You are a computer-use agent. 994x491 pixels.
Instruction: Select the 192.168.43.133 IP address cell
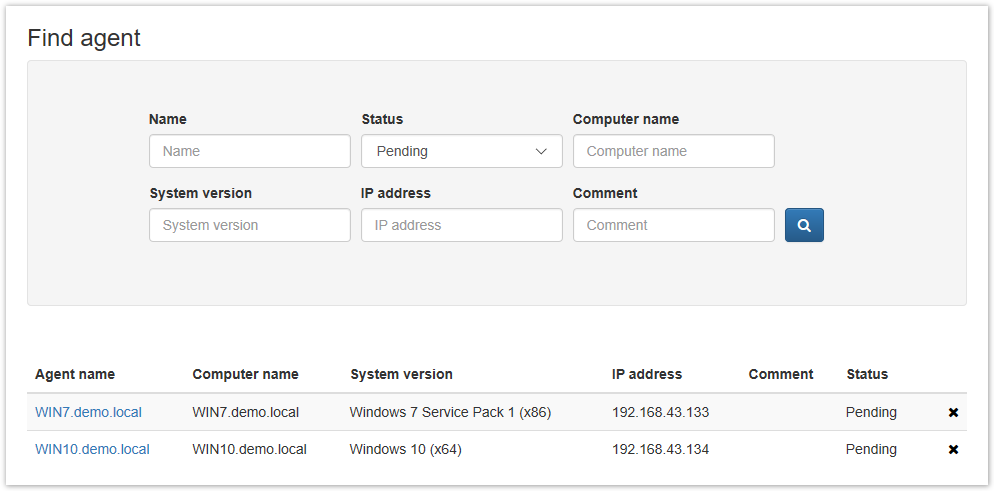click(x=660, y=412)
